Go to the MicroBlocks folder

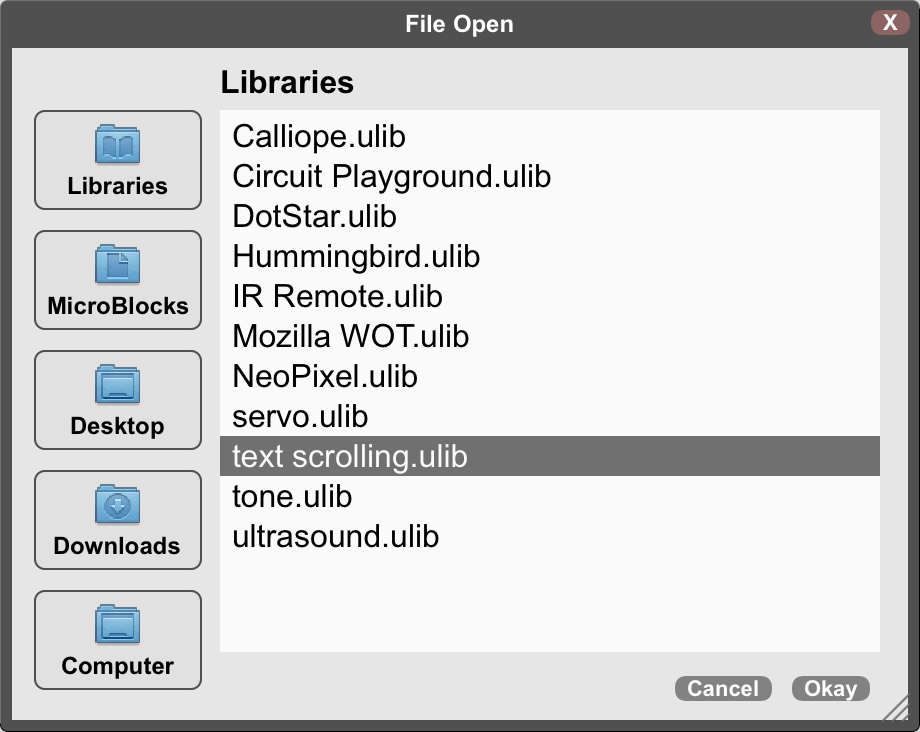[x=118, y=280]
